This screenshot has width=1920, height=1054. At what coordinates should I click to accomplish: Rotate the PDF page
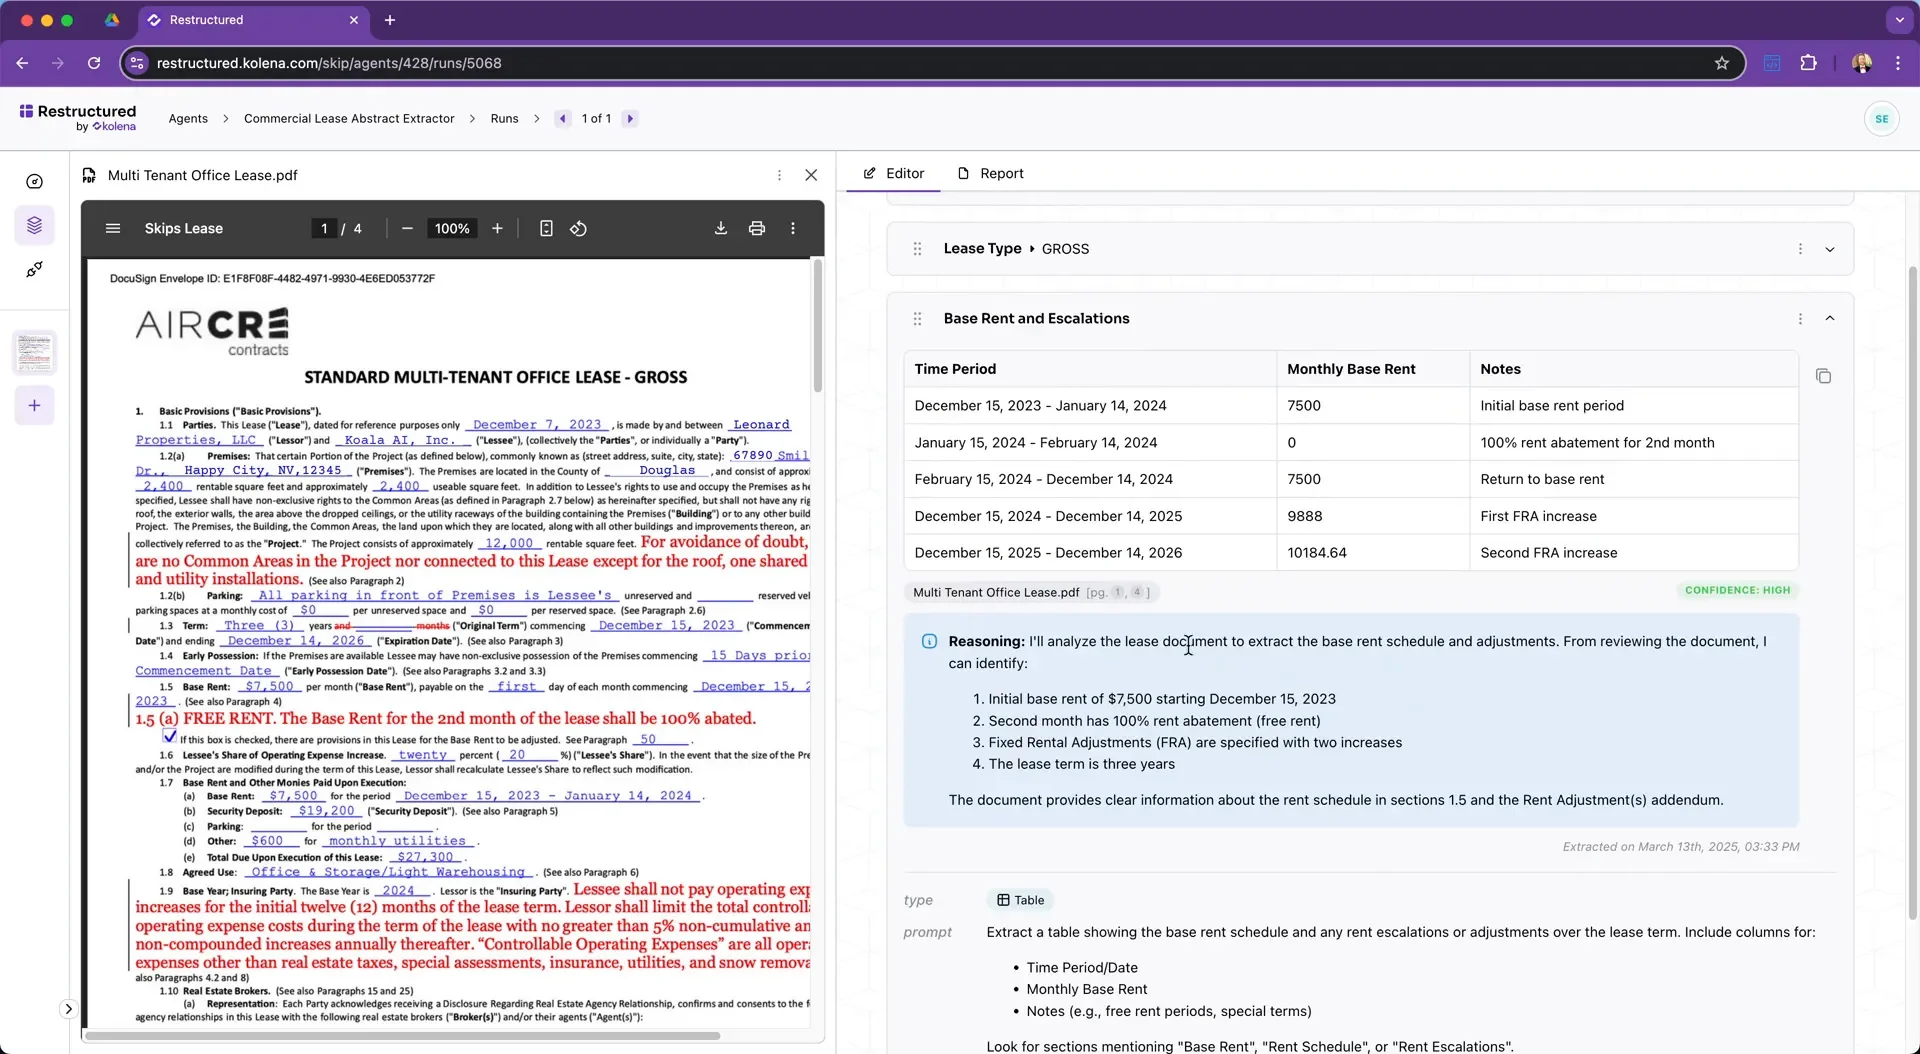(578, 228)
